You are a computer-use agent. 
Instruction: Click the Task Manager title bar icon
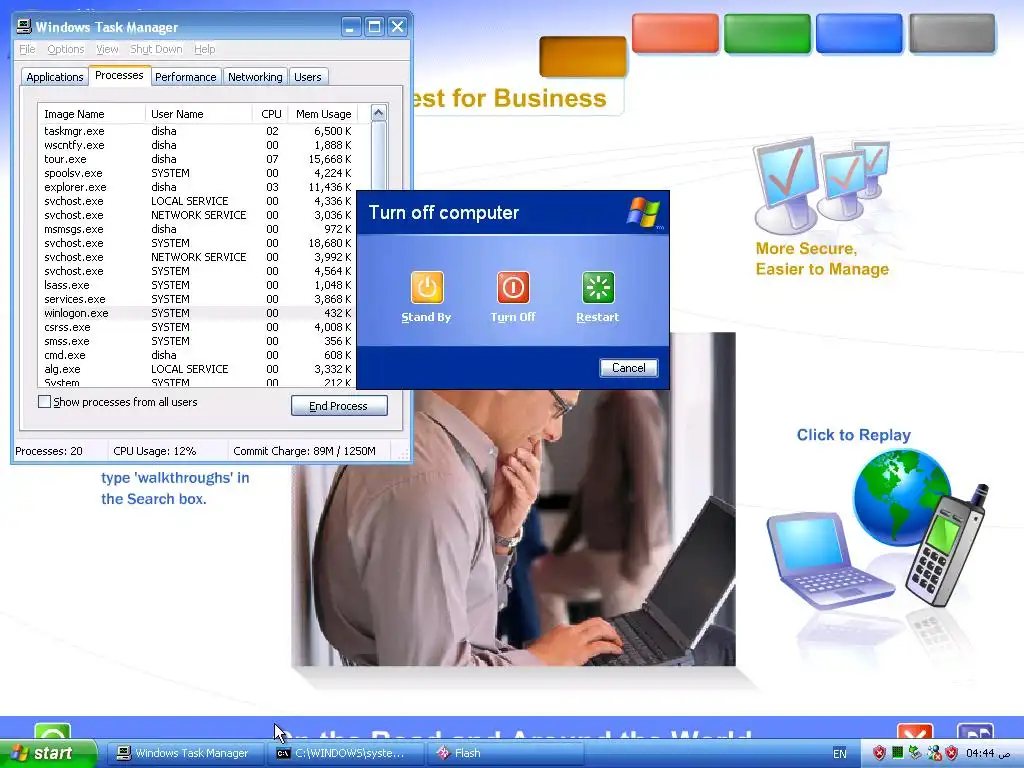click(24, 26)
